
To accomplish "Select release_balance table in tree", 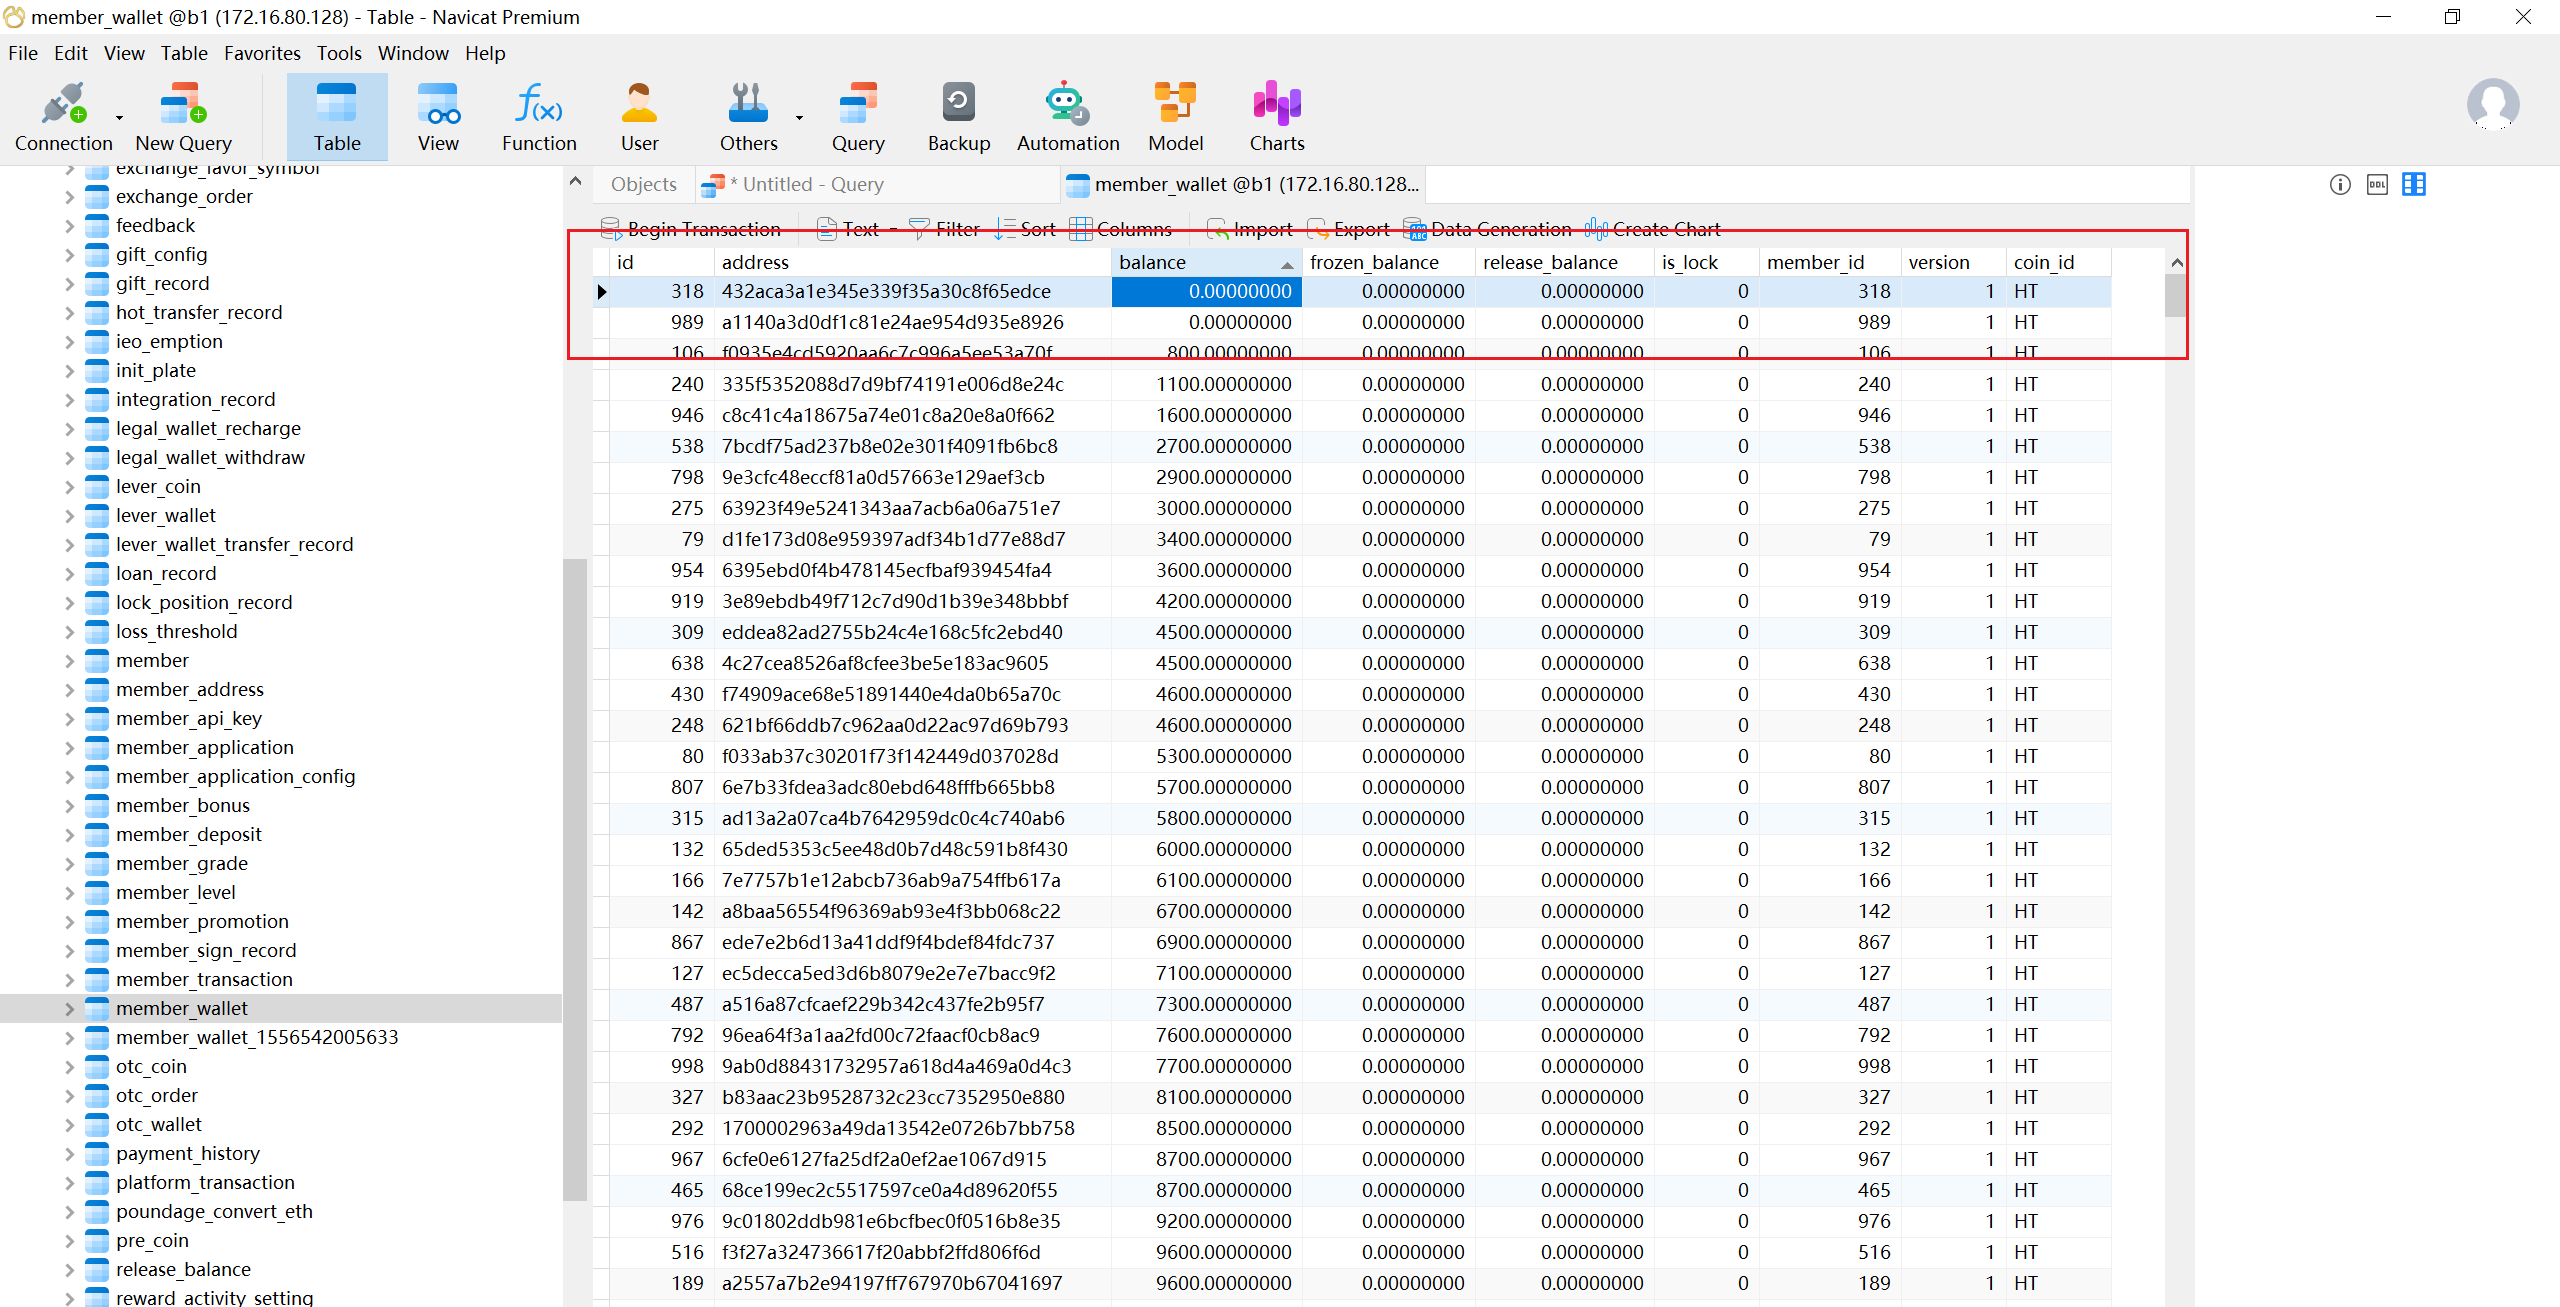I will [x=183, y=1270].
